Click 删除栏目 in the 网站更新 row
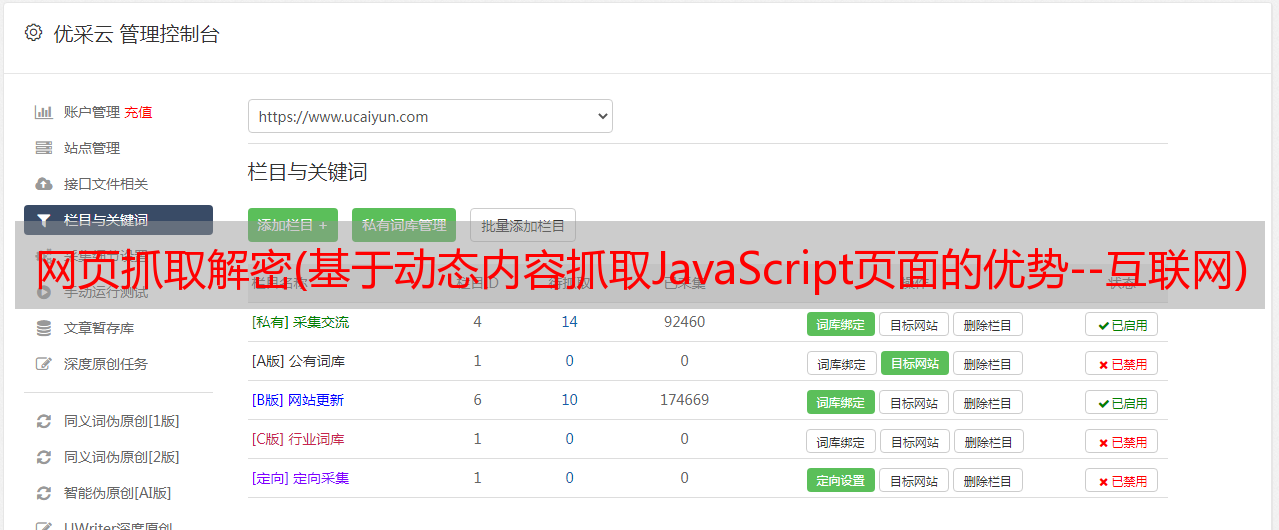The width and height of the screenshot is (1279, 530). point(988,402)
